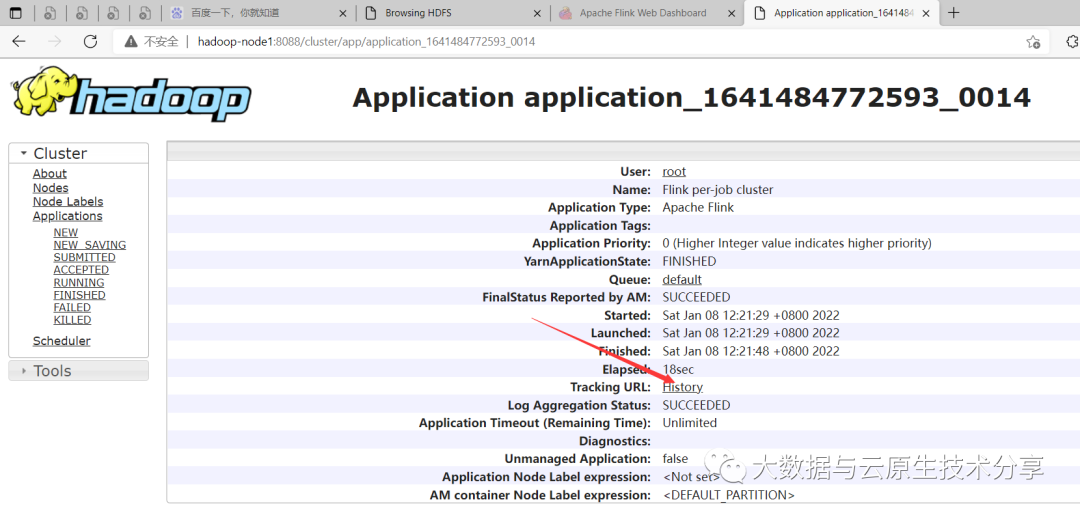Open the Node Labels link
Image resolution: width=1080 pixels, height=515 pixels.
point(68,202)
